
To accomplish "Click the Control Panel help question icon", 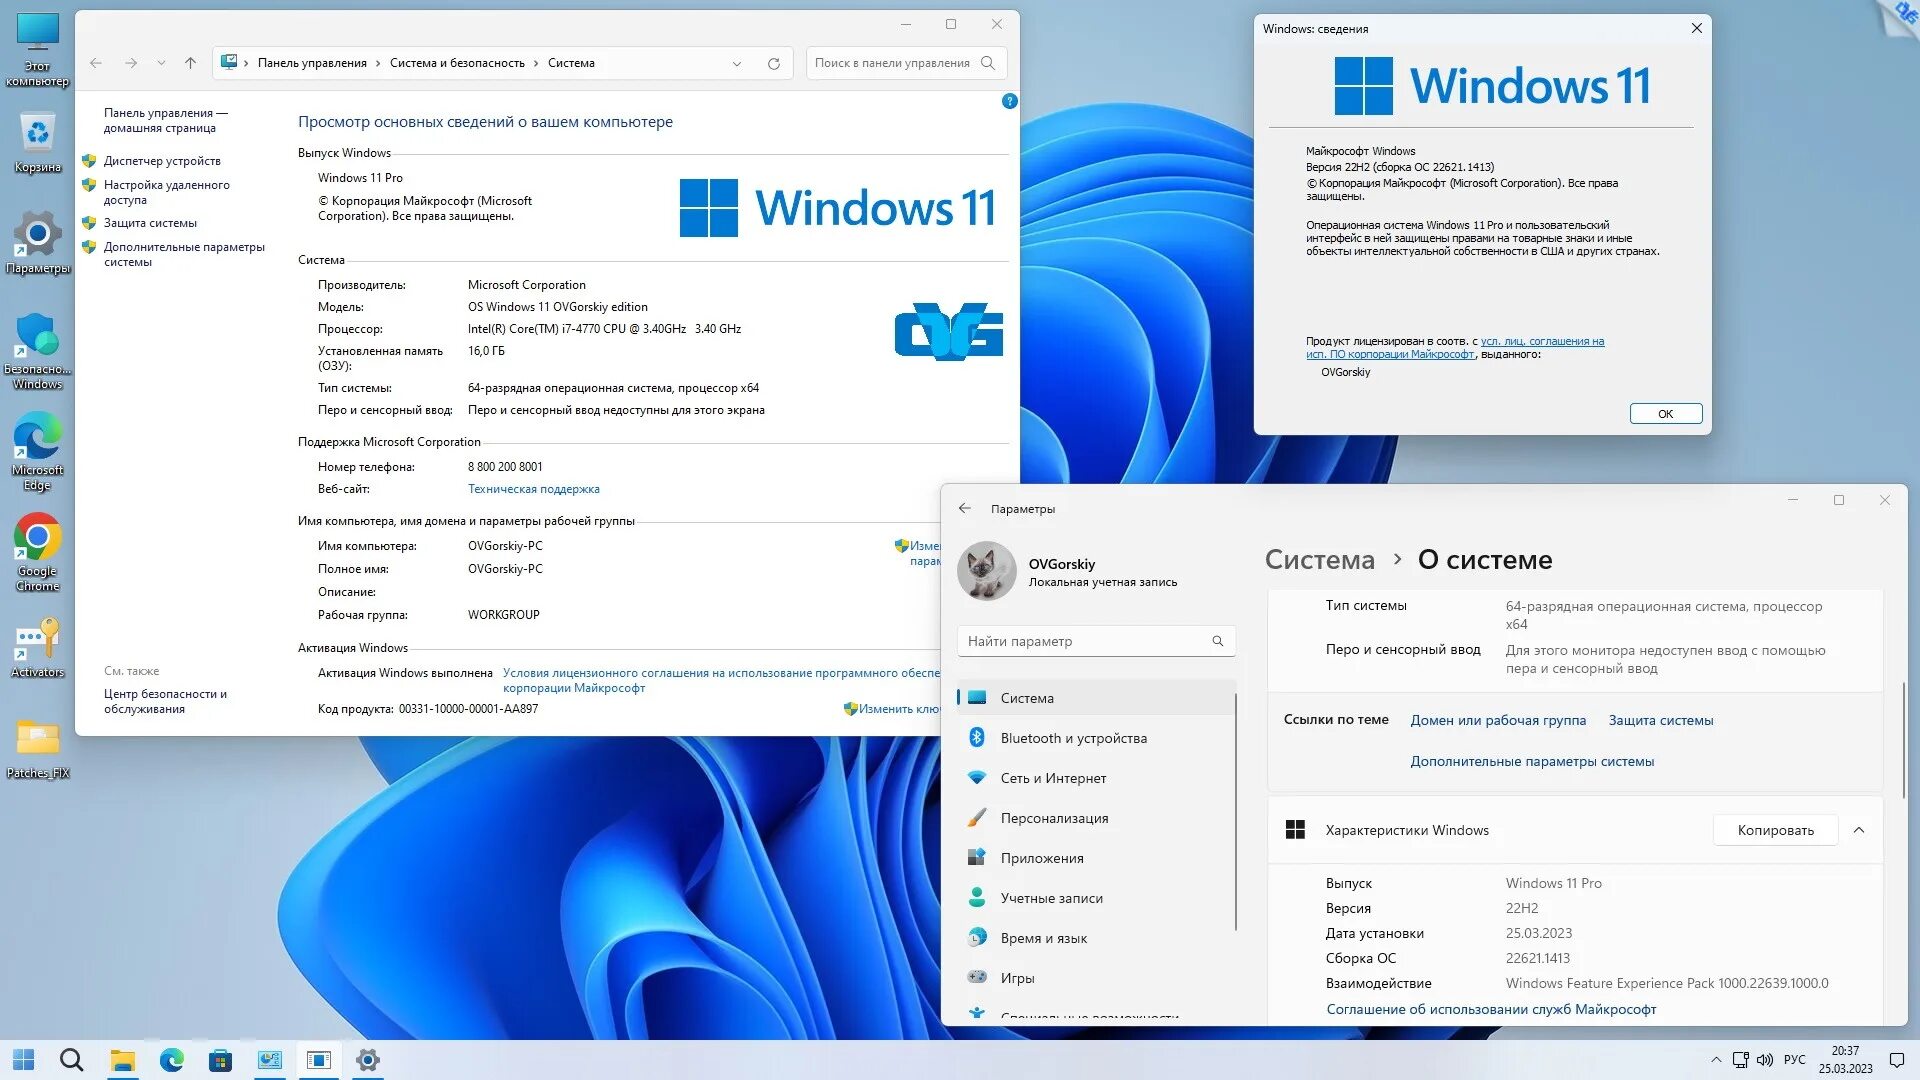I will point(1009,101).
